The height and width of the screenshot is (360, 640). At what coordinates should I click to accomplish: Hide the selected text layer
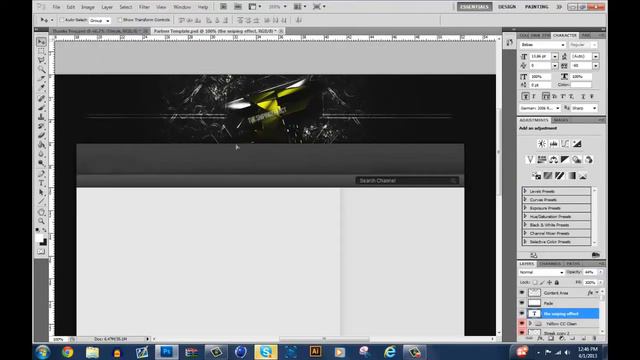click(x=522, y=313)
